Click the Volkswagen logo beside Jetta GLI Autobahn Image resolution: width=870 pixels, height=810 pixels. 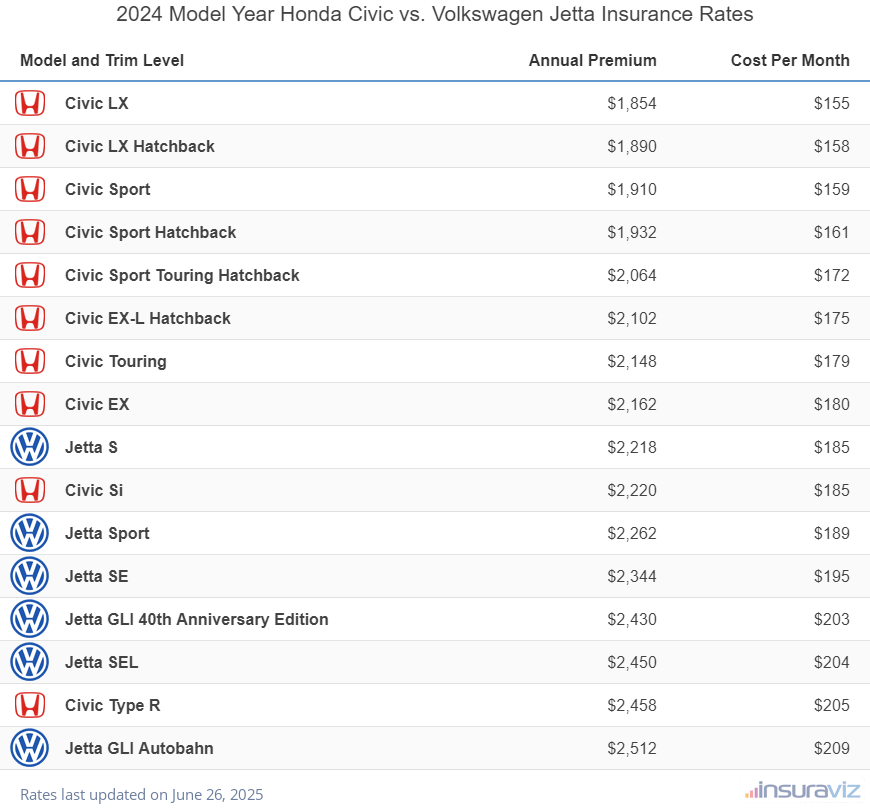pos(29,748)
